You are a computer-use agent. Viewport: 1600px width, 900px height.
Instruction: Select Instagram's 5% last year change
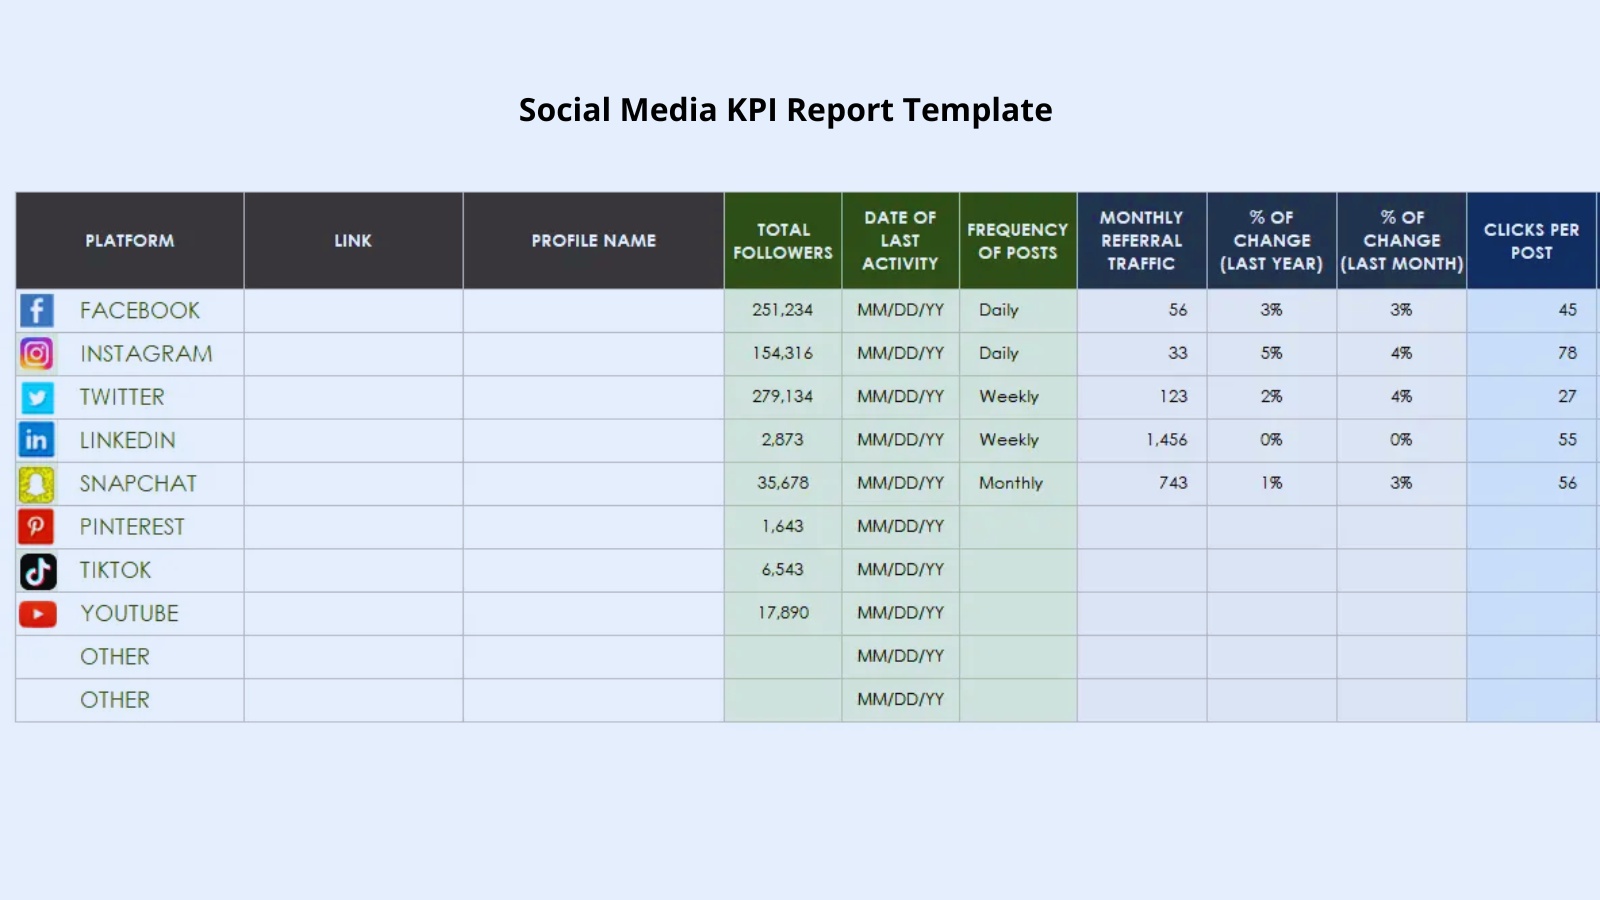1272,354
